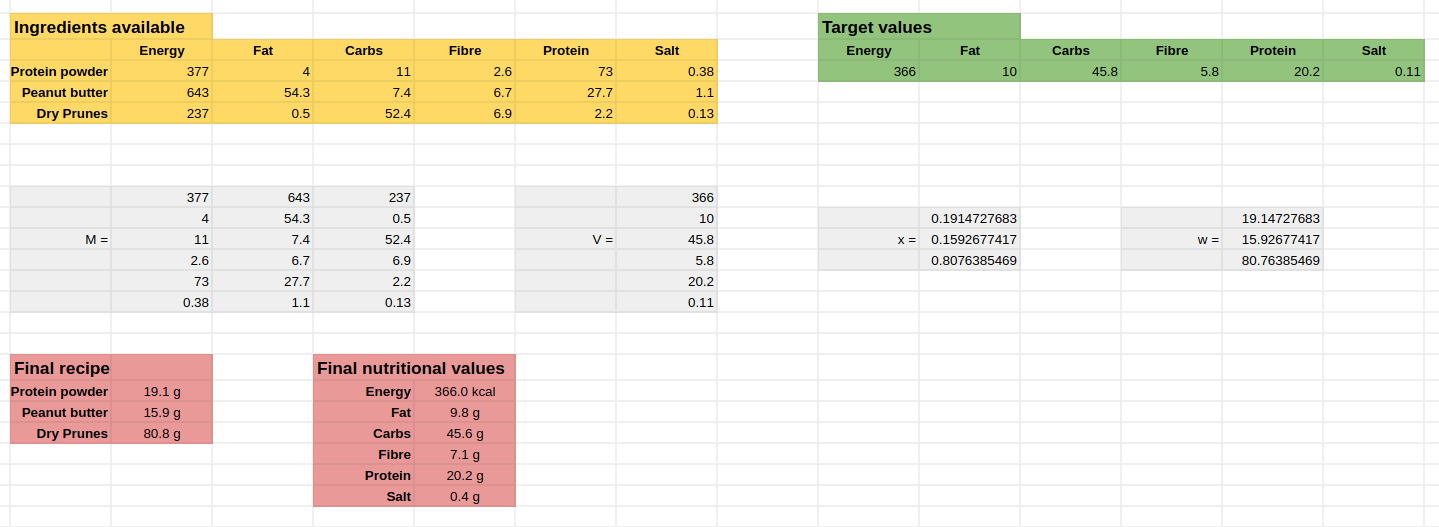Click the matrix cell containing 27.7

tap(263, 281)
